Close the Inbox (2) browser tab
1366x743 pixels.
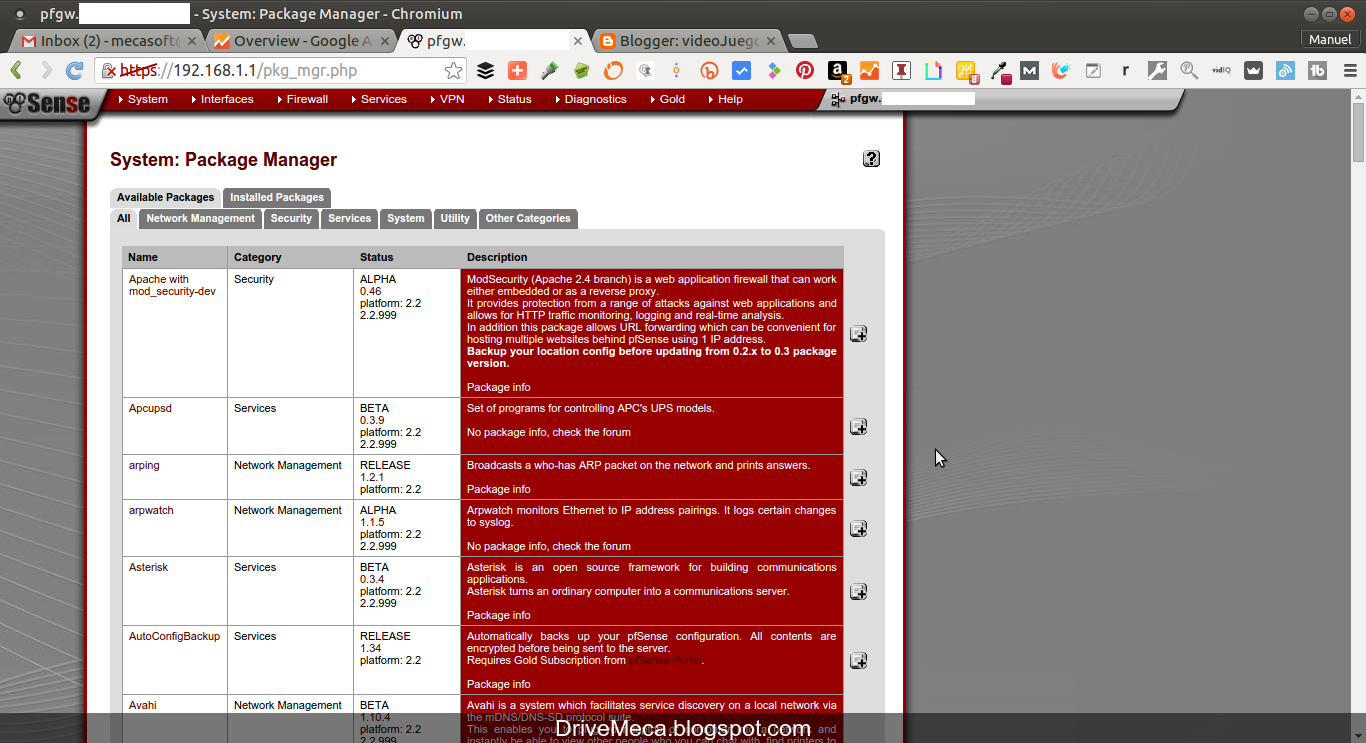tap(192, 41)
